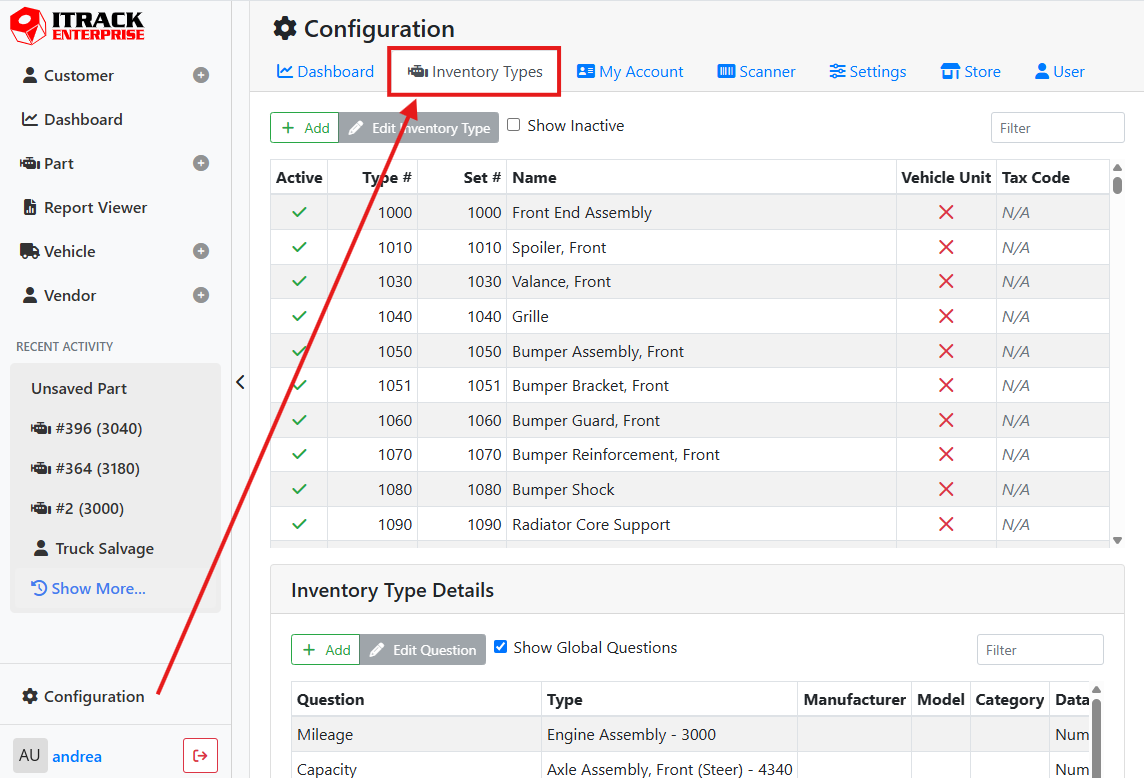
Task: Uncheck Show Global Questions
Action: (x=501, y=647)
